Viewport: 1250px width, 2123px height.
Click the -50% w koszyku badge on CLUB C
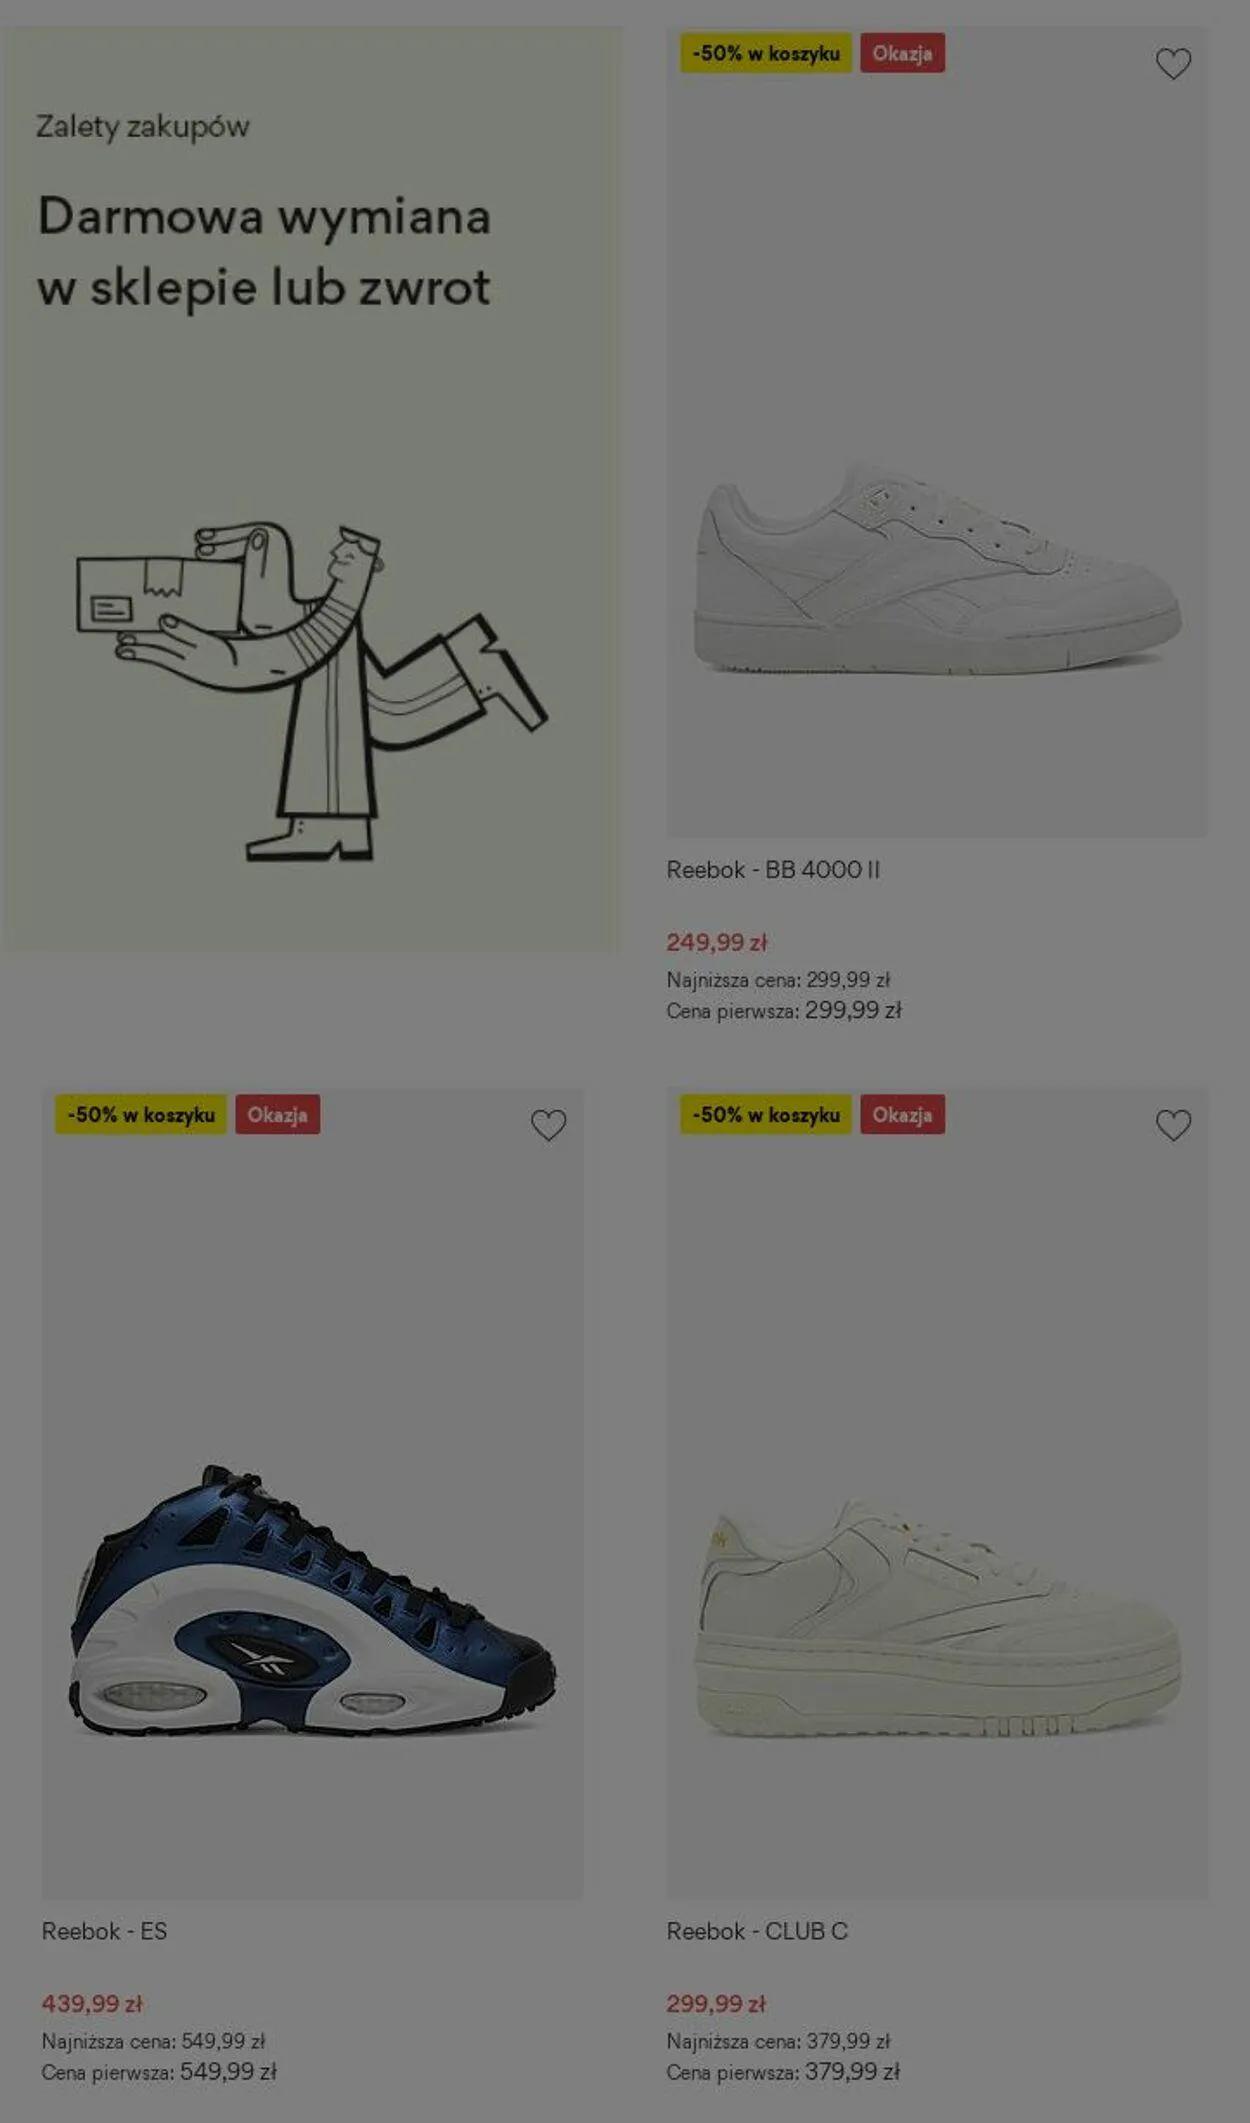(766, 1114)
